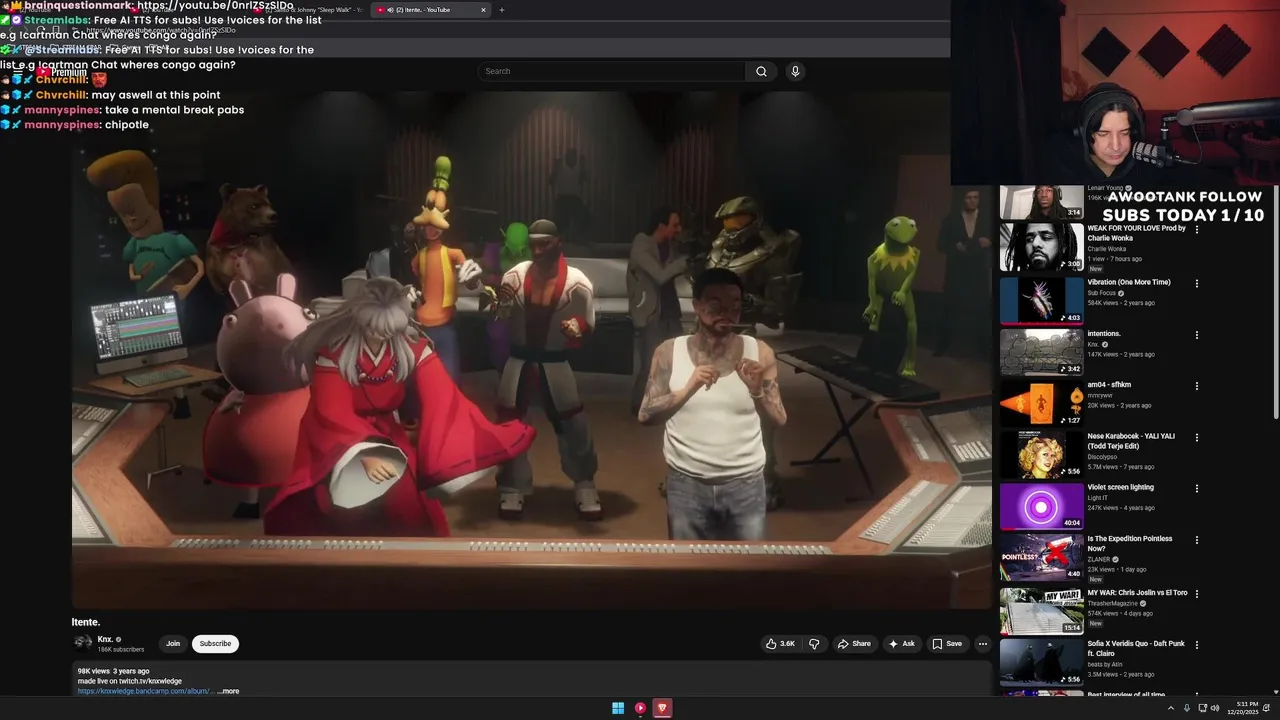
Task: Open options for MY WAR: Chris Joslin
Action: click(1197, 594)
